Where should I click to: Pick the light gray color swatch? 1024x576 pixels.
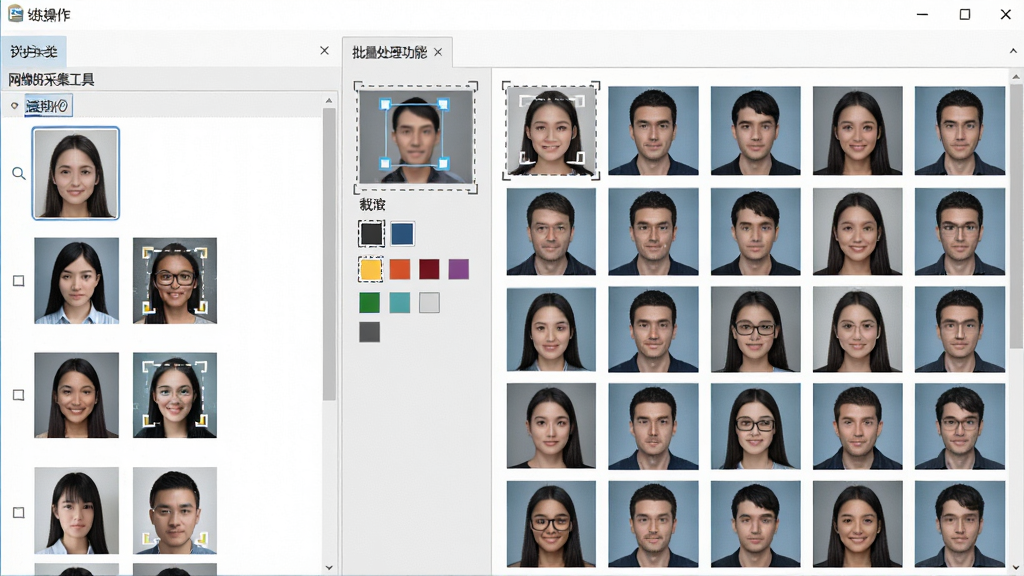point(429,302)
